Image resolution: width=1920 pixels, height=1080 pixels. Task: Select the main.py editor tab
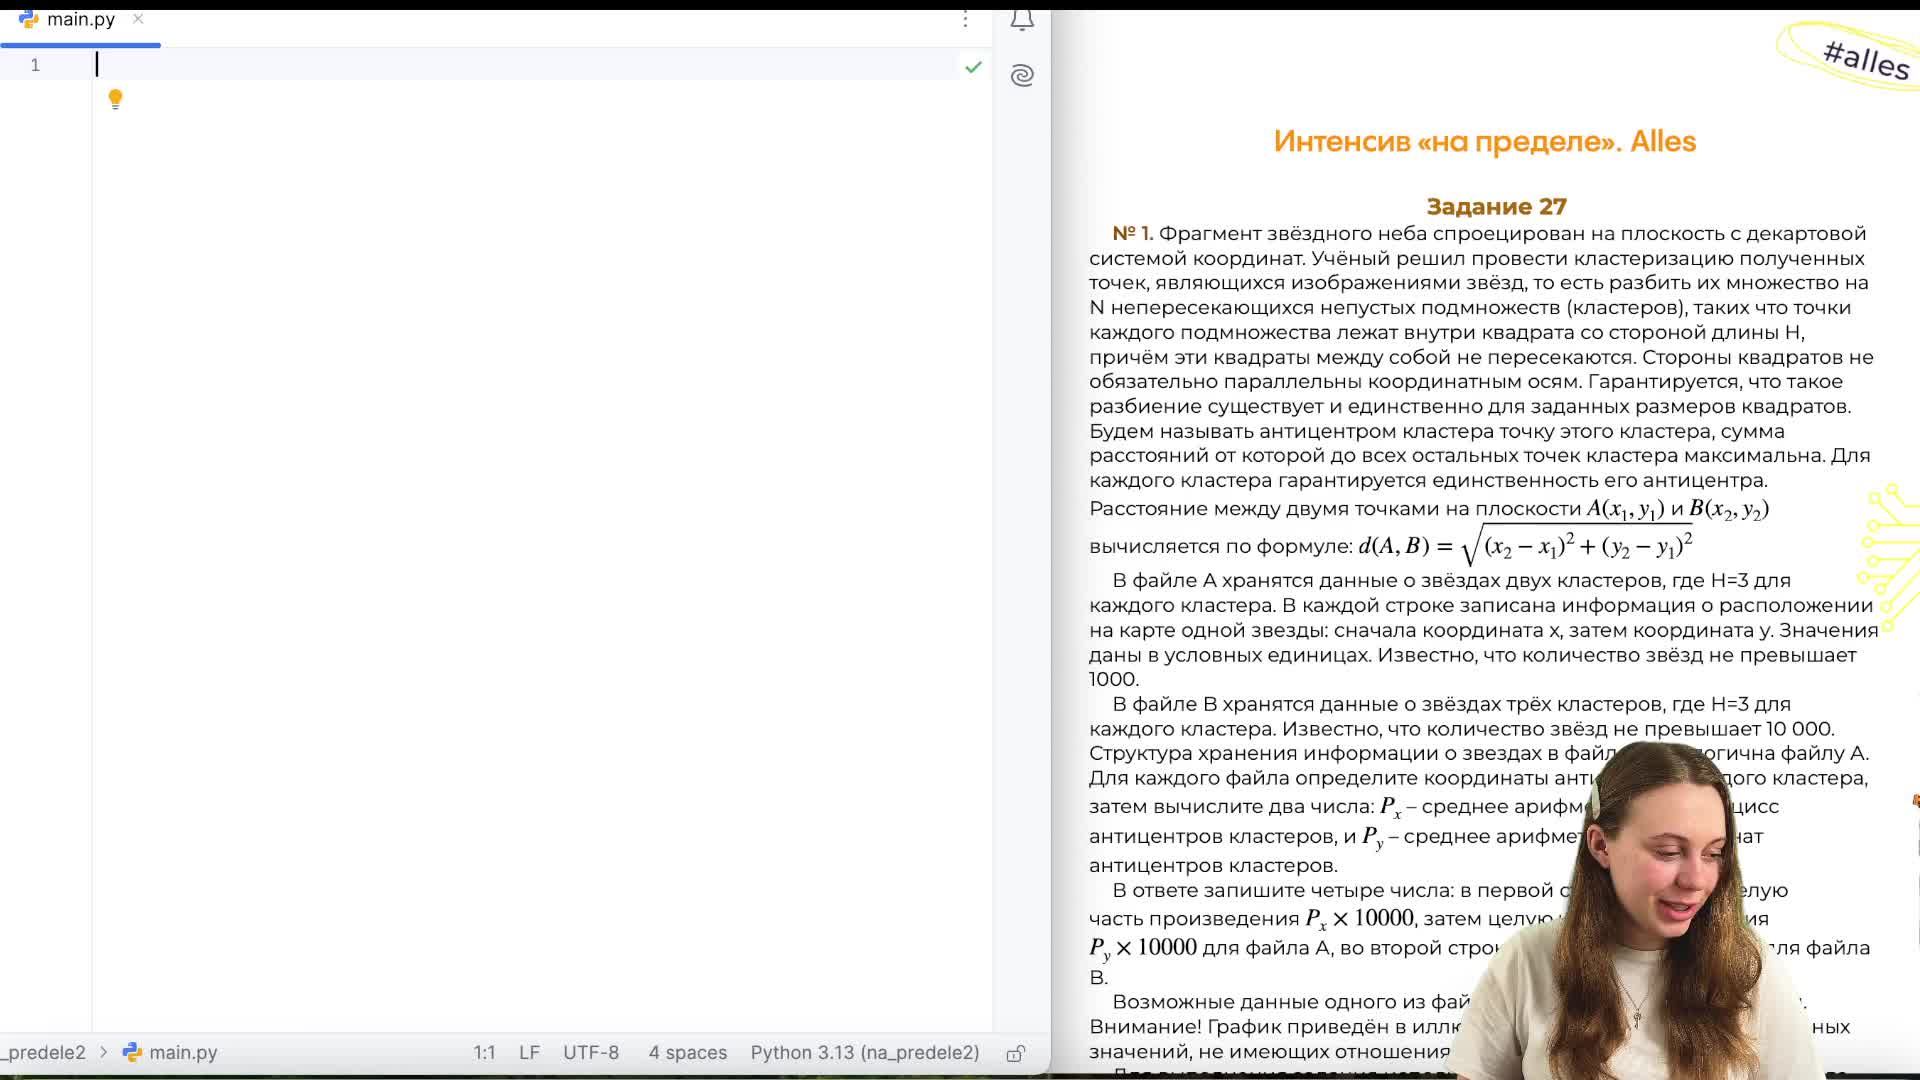click(x=80, y=20)
